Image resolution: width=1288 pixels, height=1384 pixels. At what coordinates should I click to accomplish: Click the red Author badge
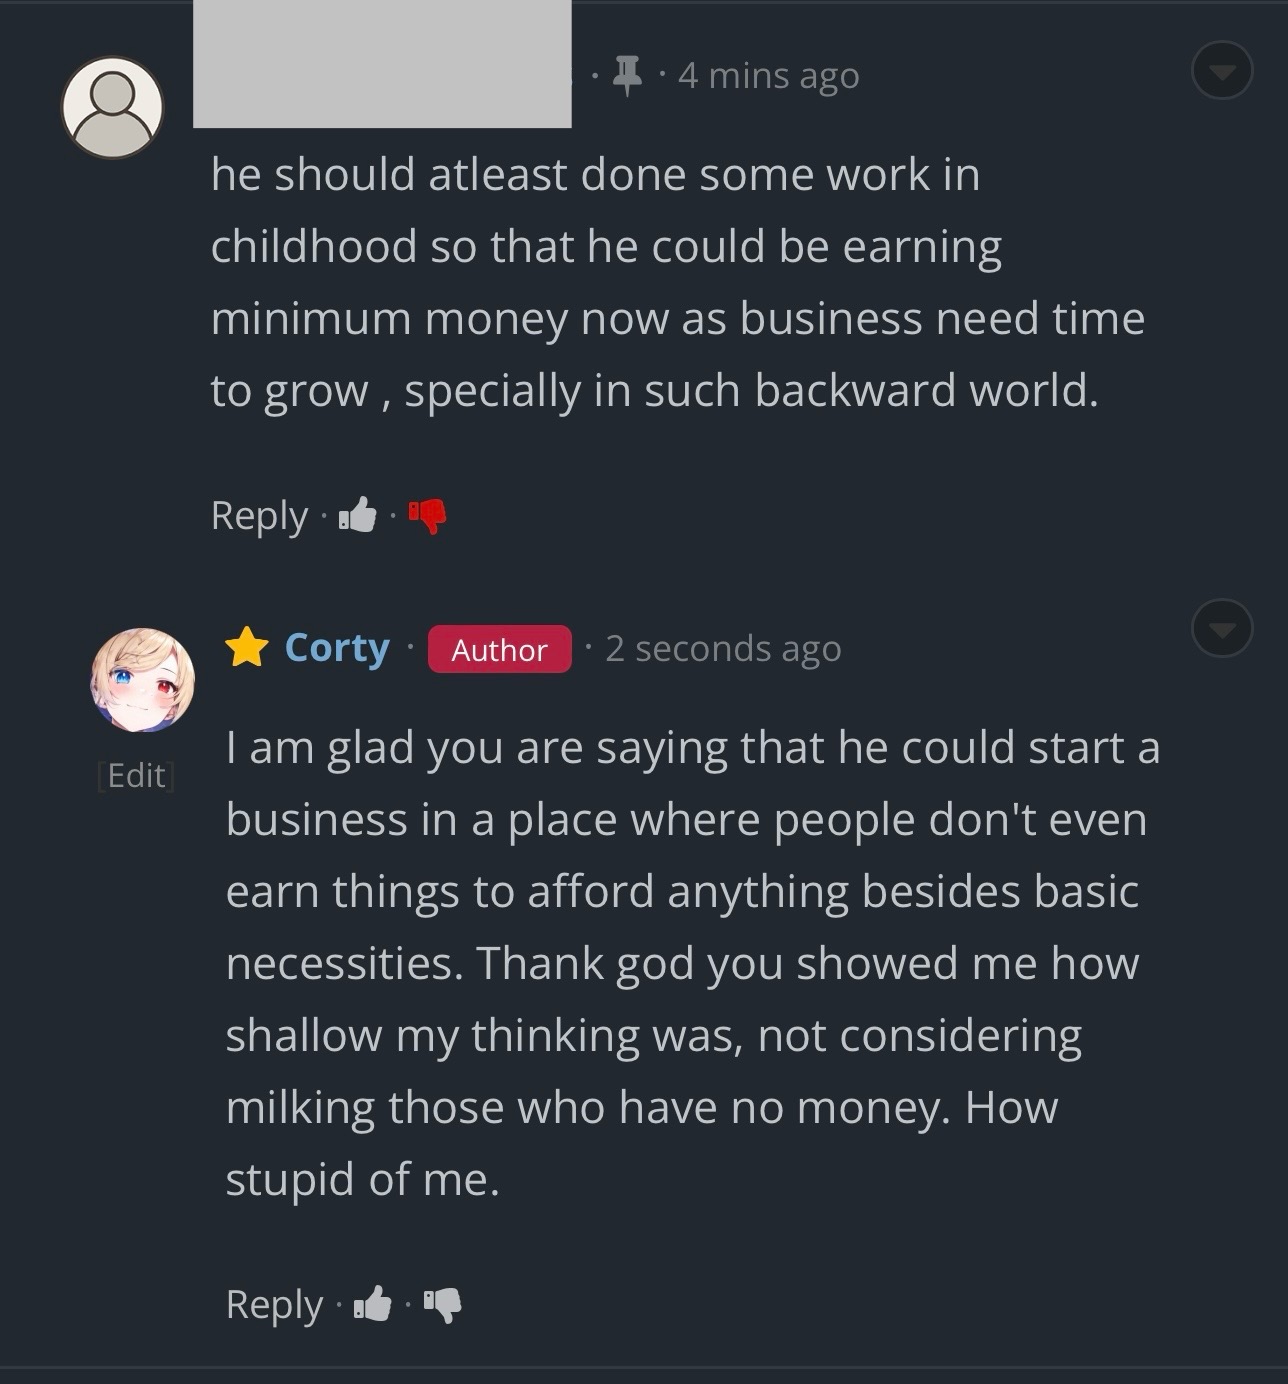[x=499, y=649]
